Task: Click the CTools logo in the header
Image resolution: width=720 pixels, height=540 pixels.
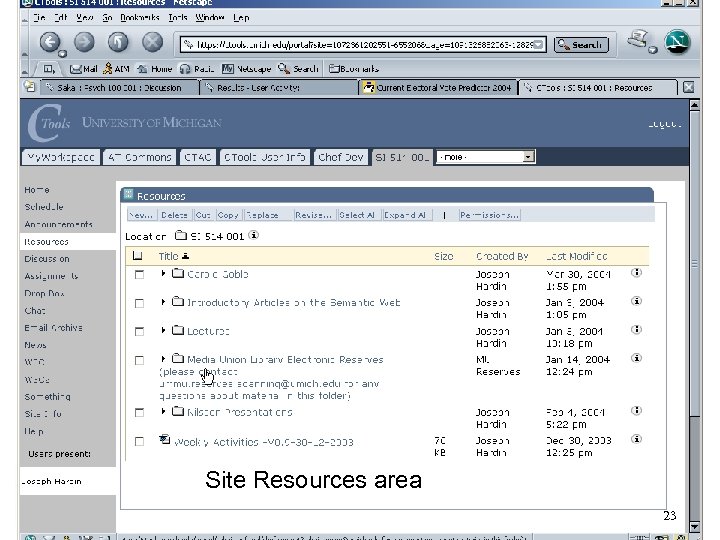Action: coord(50,123)
